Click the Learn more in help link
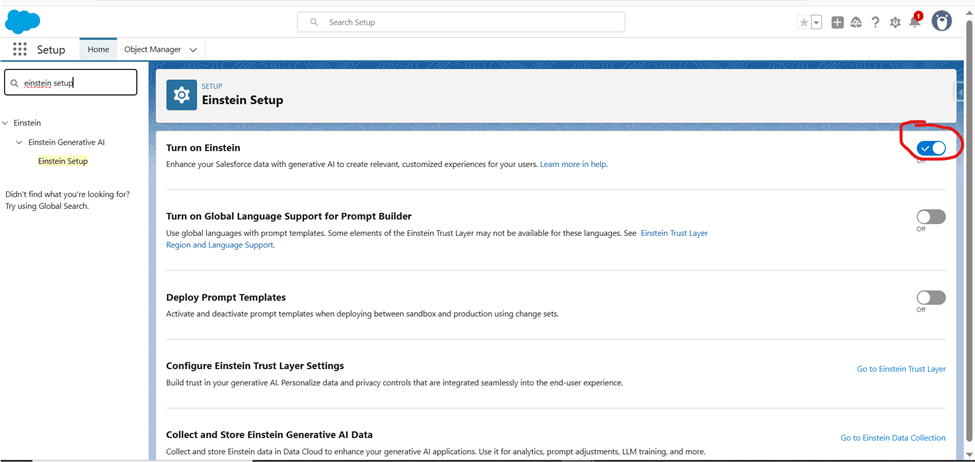Screen dimensions: 975x462 [573, 165]
